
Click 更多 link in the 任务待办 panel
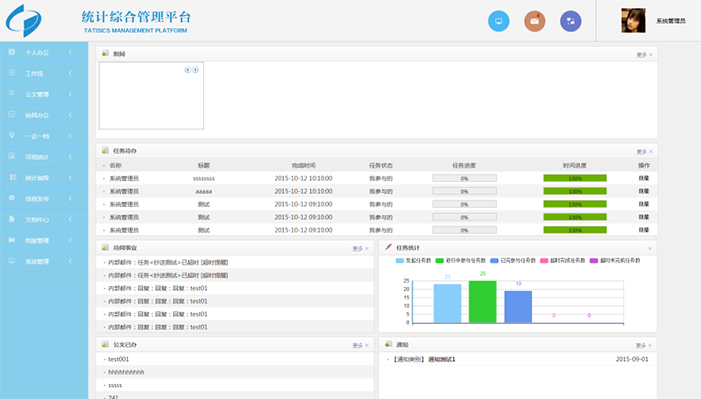[642, 152]
